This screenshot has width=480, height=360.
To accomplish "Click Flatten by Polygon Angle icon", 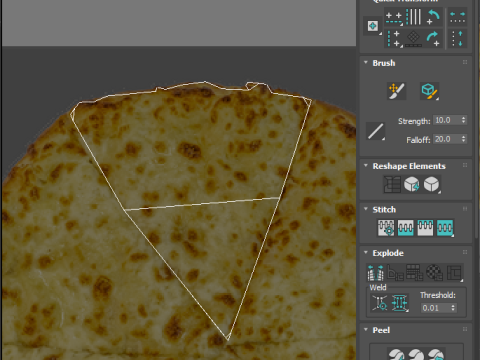I will [x=395, y=273].
